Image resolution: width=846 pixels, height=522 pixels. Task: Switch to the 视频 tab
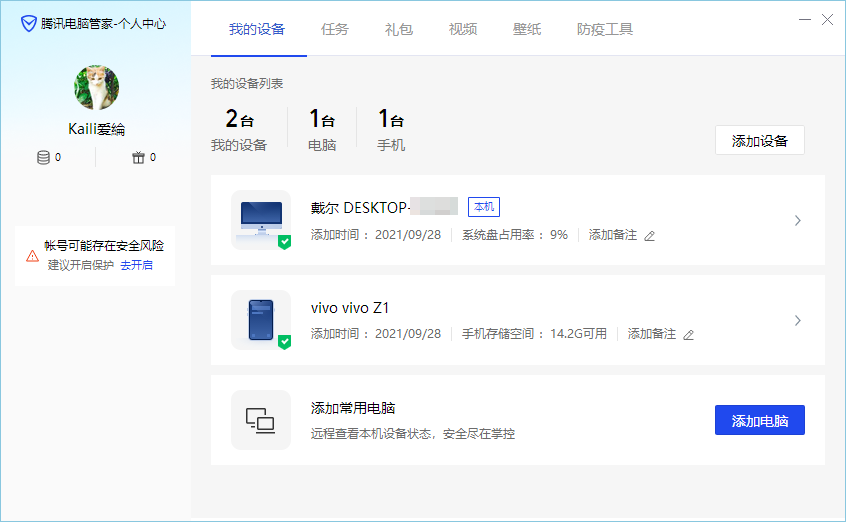click(463, 29)
